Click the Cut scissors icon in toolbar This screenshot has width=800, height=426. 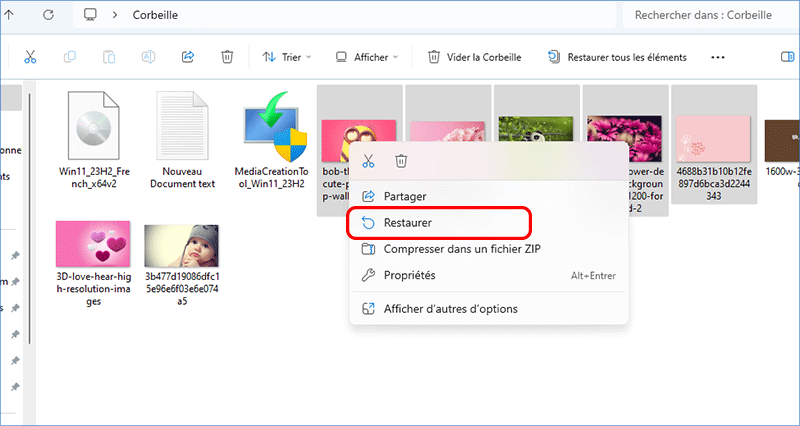coord(31,57)
